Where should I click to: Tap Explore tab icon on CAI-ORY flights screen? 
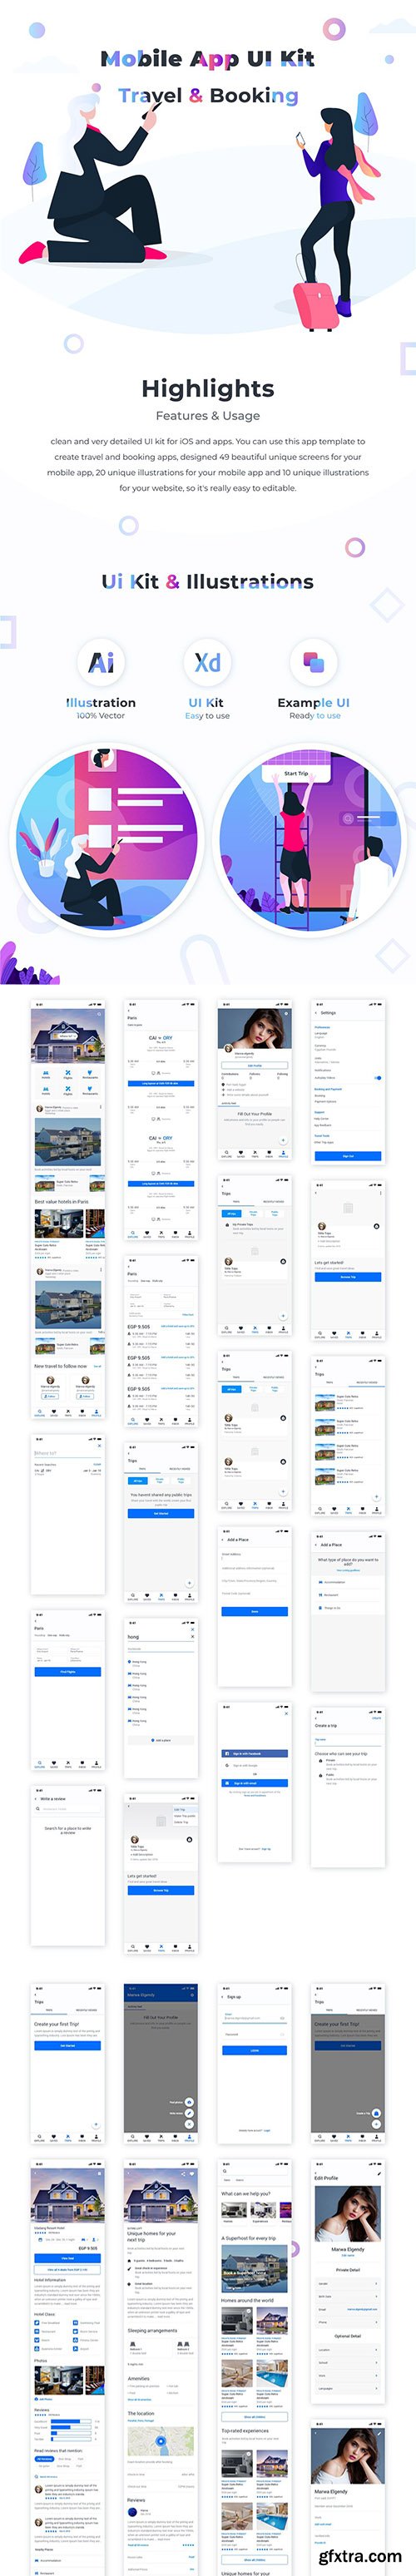133,1235
